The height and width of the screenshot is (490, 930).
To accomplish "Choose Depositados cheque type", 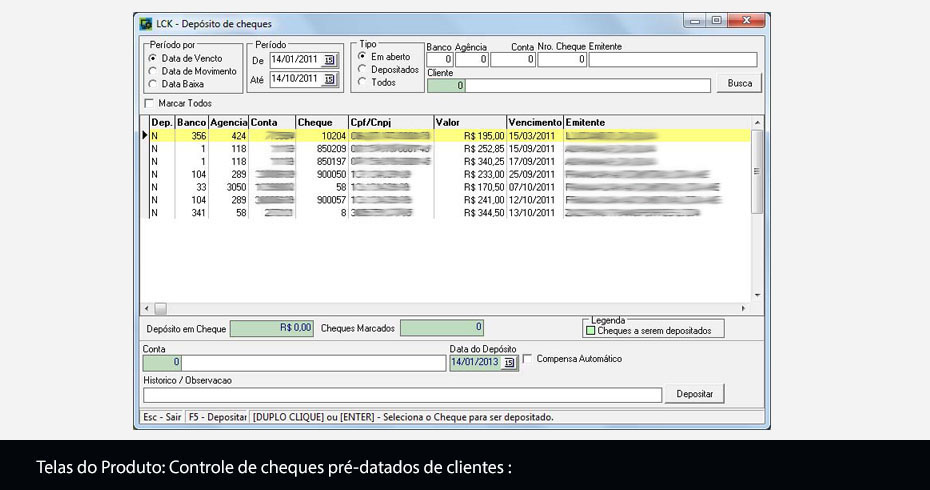I will point(362,69).
